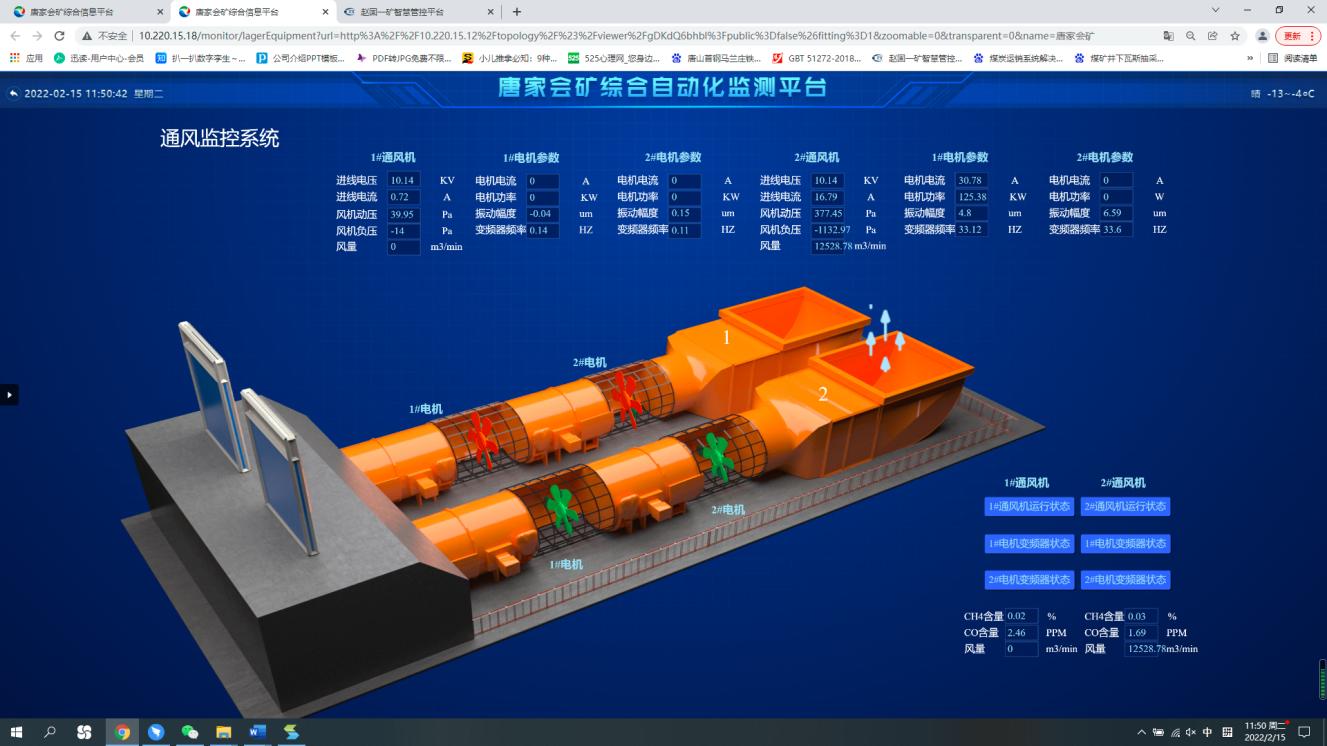Click the 1#通风机运行状态 button
1327x746 pixels.
(1029, 506)
